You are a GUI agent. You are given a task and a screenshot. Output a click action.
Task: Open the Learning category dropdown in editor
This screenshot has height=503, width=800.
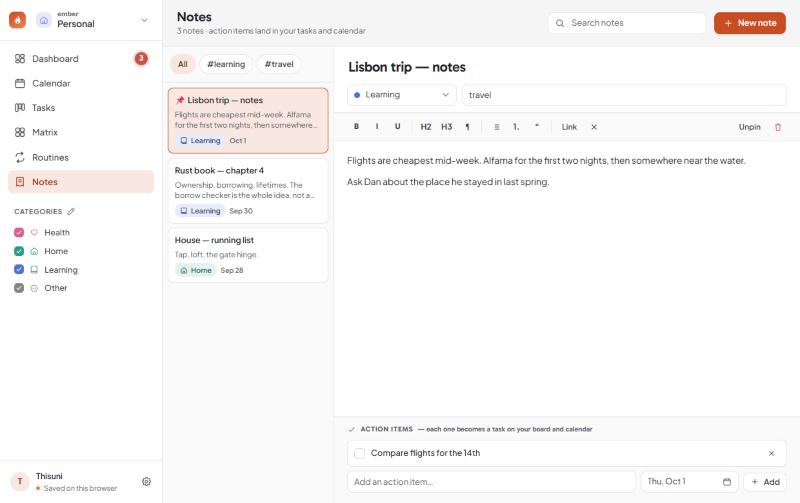(x=402, y=95)
